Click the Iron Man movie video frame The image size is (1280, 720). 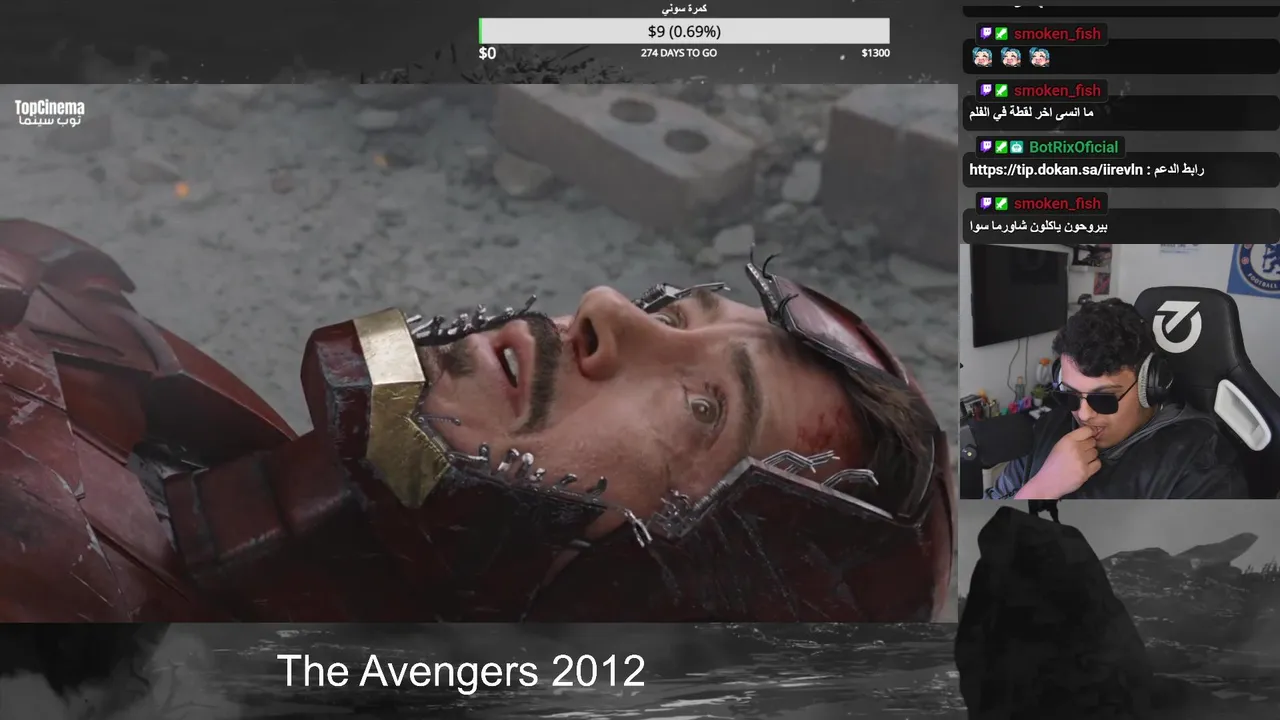coord(478,353)
